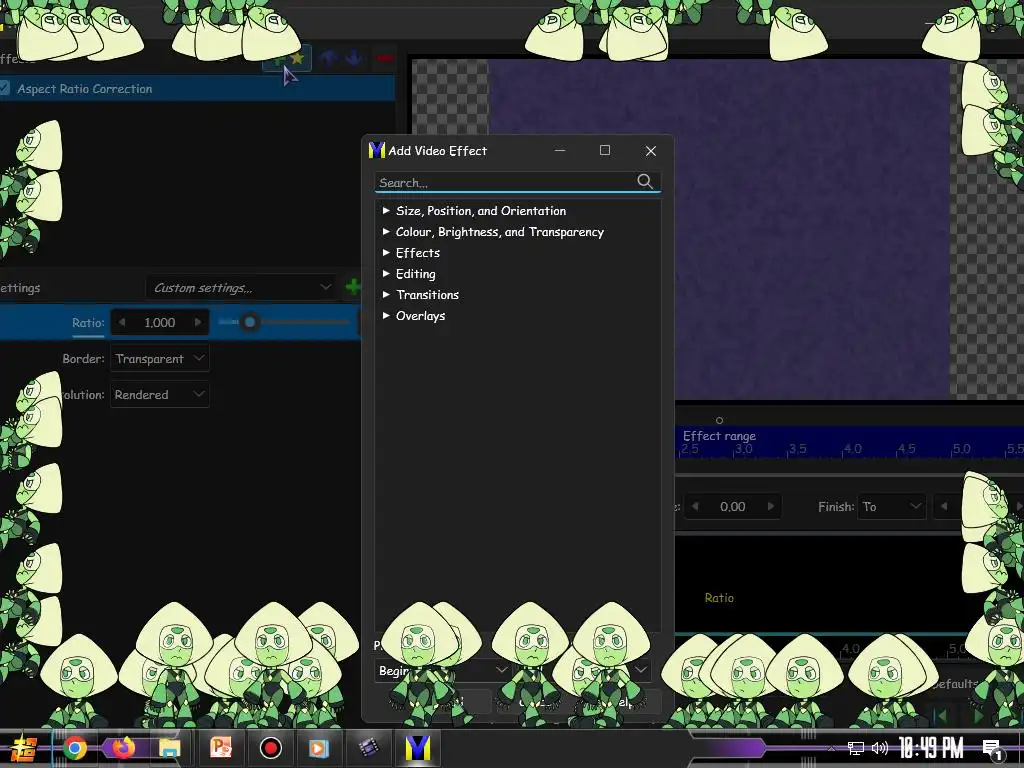Expand the Editing category

386,273
